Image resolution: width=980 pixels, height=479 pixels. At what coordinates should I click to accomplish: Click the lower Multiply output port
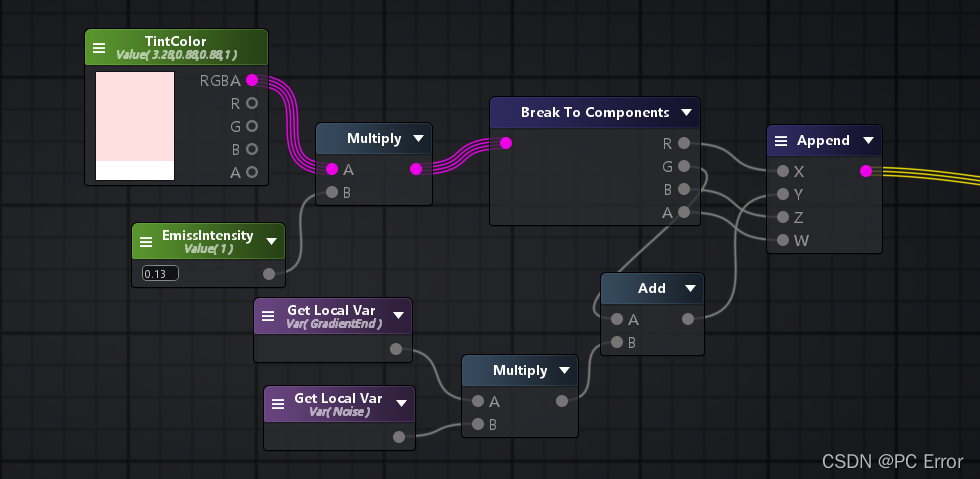562,401
